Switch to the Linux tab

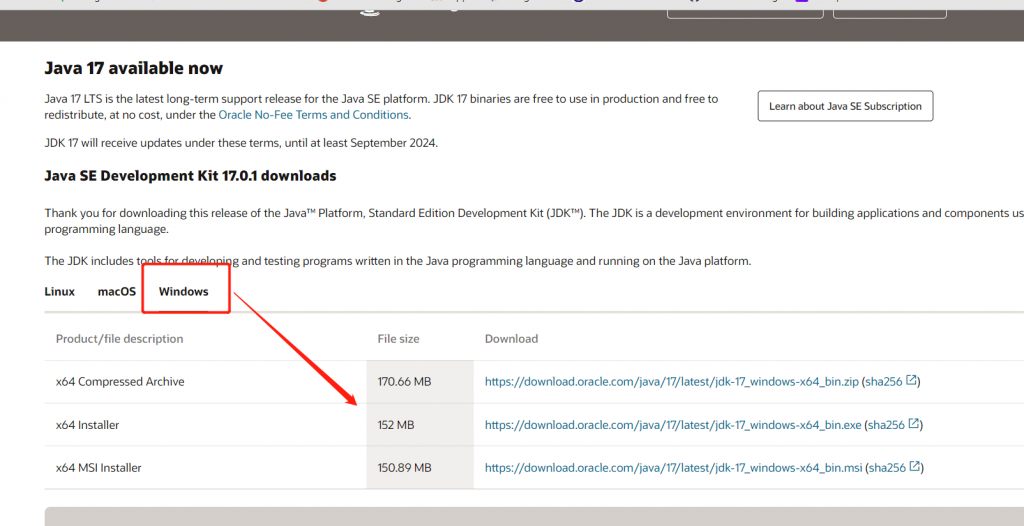[x=59, y=291]
